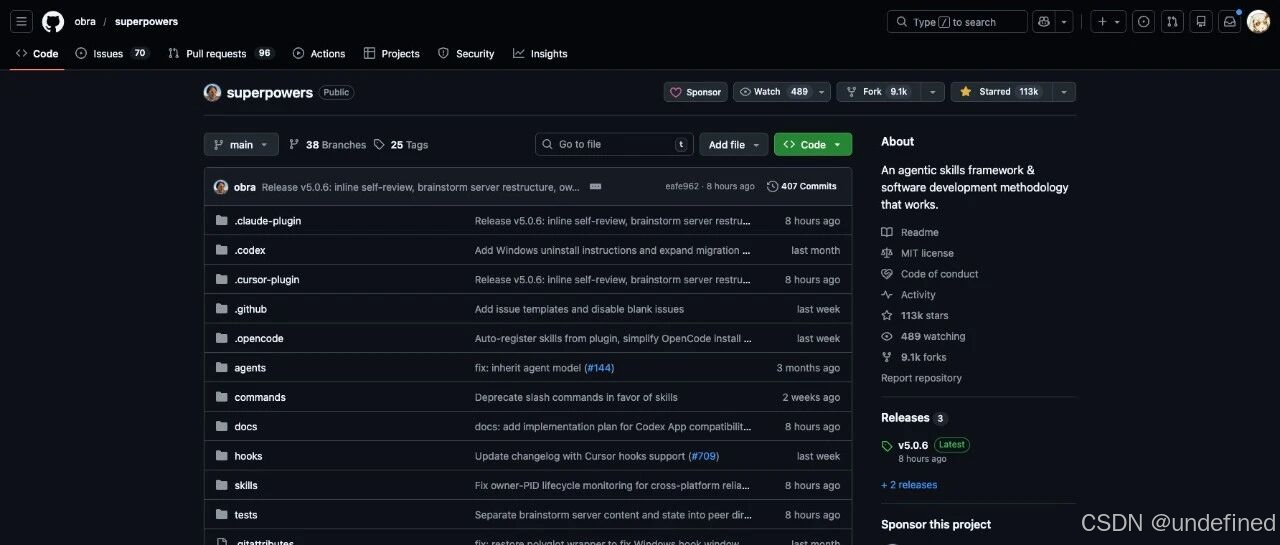Click the search box in header

[x=957, y=21]
